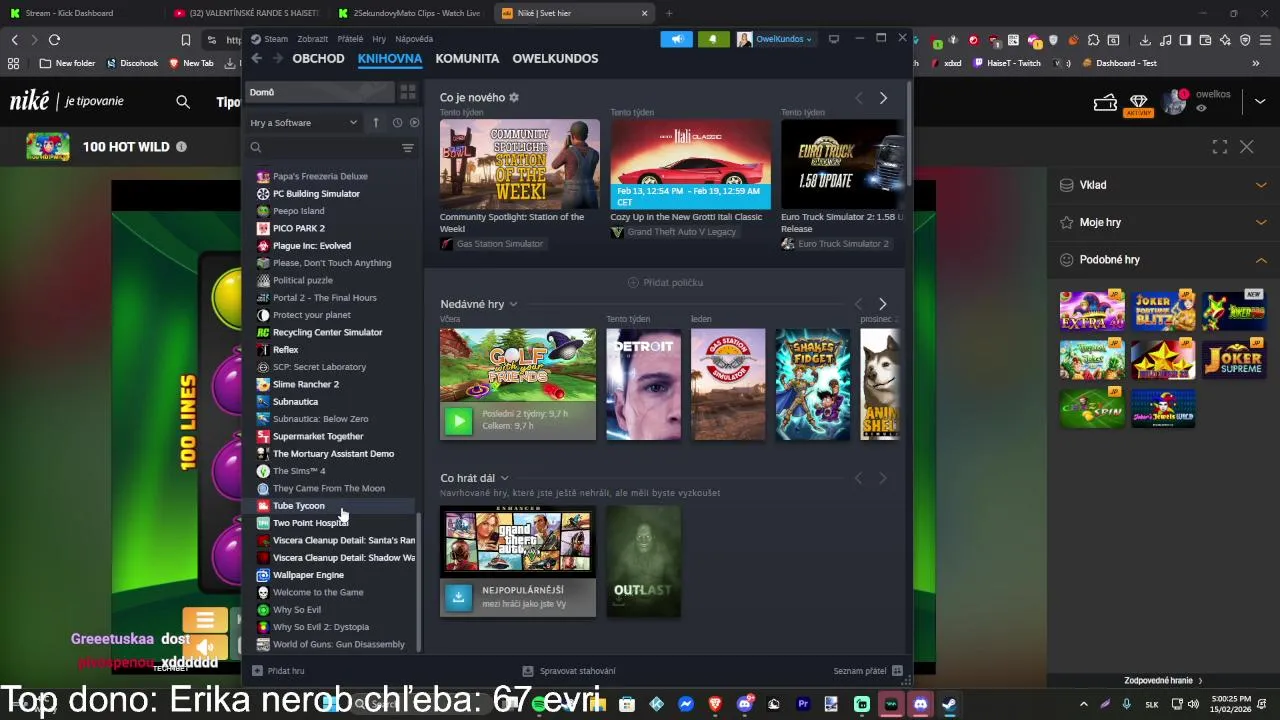Open Steam's green notifications bell

point(713,39)
